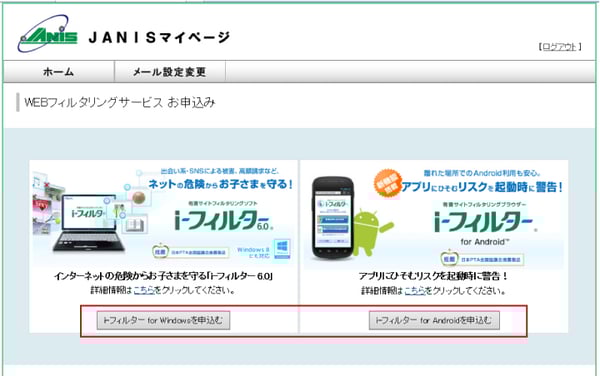The image size is (600, 376).
Task: Click the orange burst badge on the Android banner
Action: click(x=387, y=184)
